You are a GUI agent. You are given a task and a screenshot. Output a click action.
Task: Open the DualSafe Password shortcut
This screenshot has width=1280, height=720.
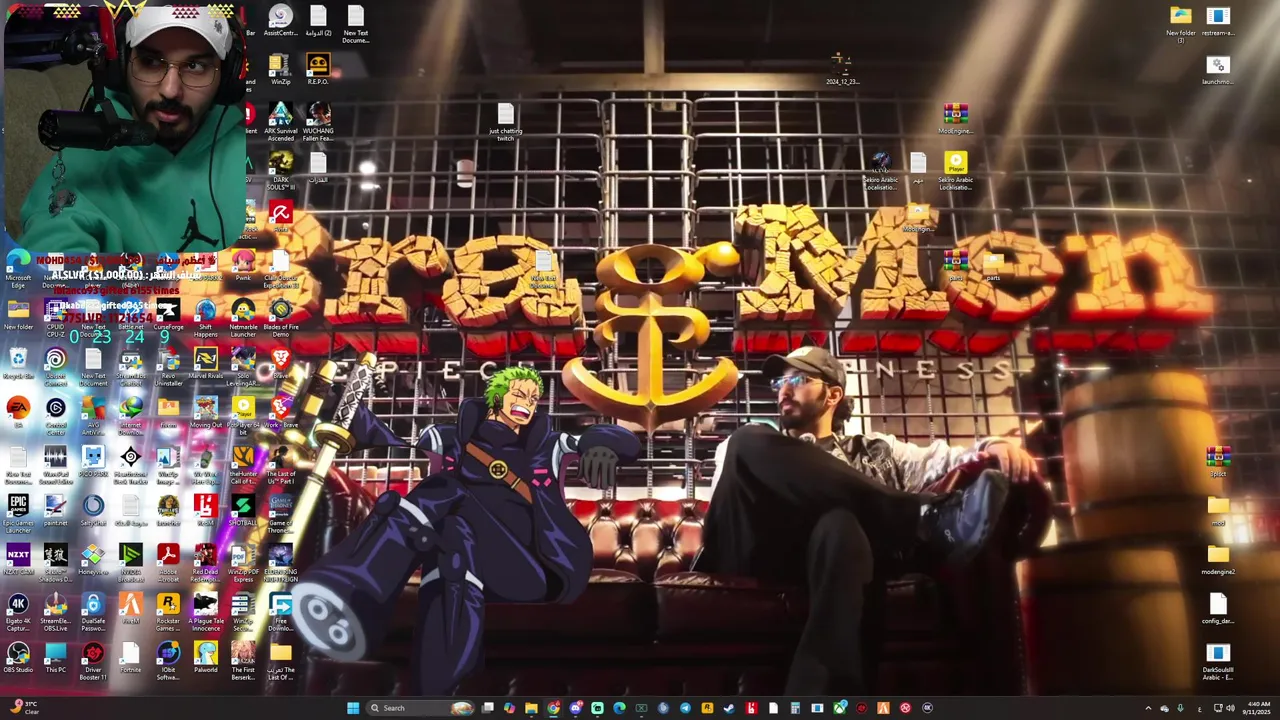[93, 611]
